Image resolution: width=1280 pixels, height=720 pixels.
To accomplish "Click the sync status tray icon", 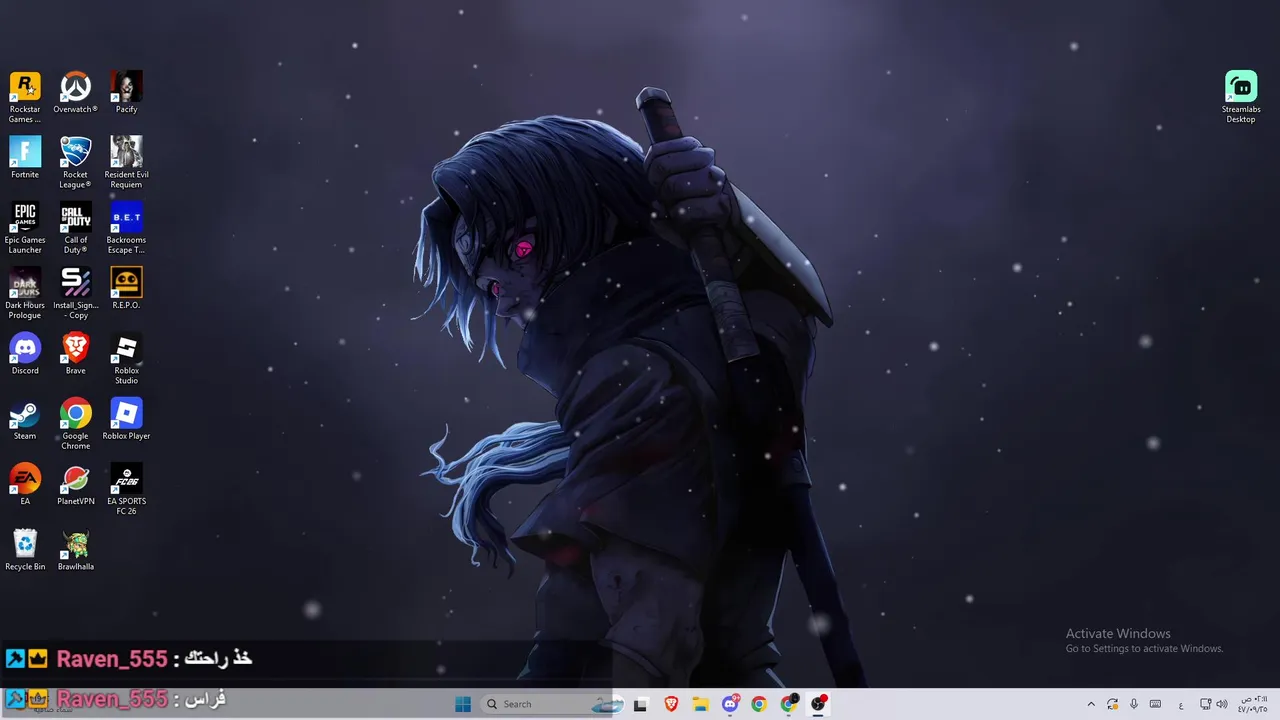I will tap(1112, 704).
